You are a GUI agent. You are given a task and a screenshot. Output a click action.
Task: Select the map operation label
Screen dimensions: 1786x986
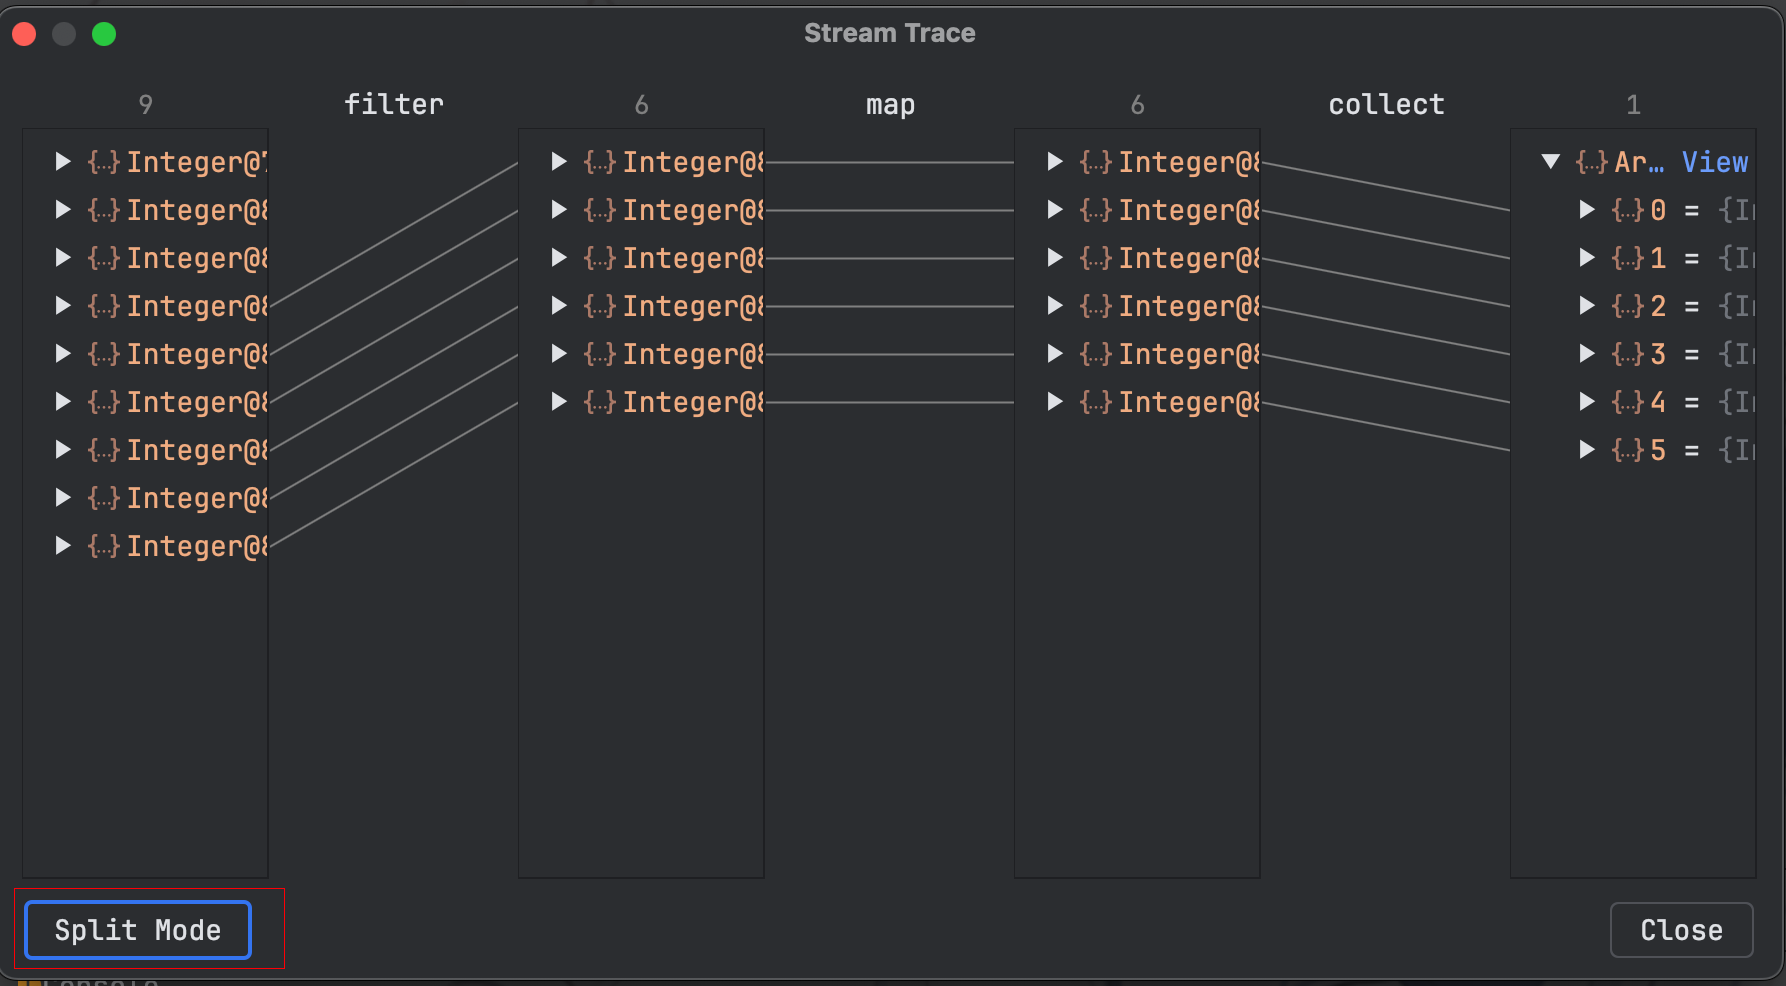890,105
